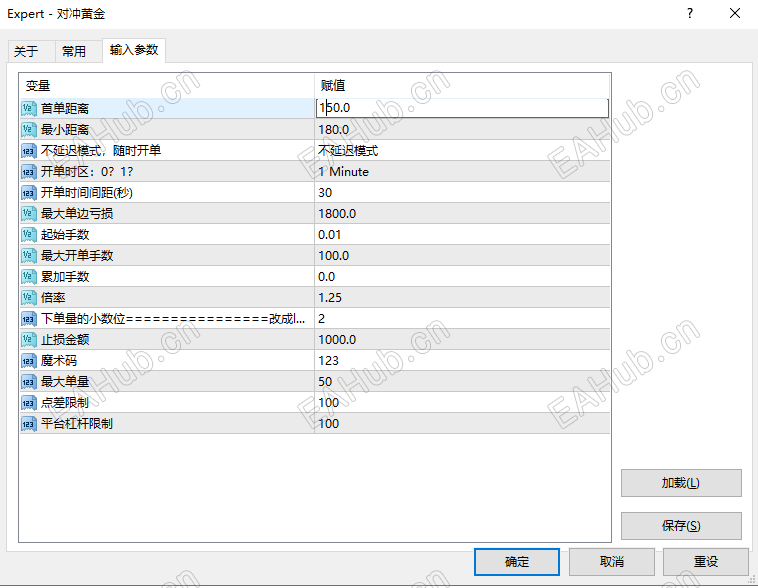This screenshot has width=758, height=588.
Task: Select the value 2 for 下单量的小数位
Action: (321, 319)
